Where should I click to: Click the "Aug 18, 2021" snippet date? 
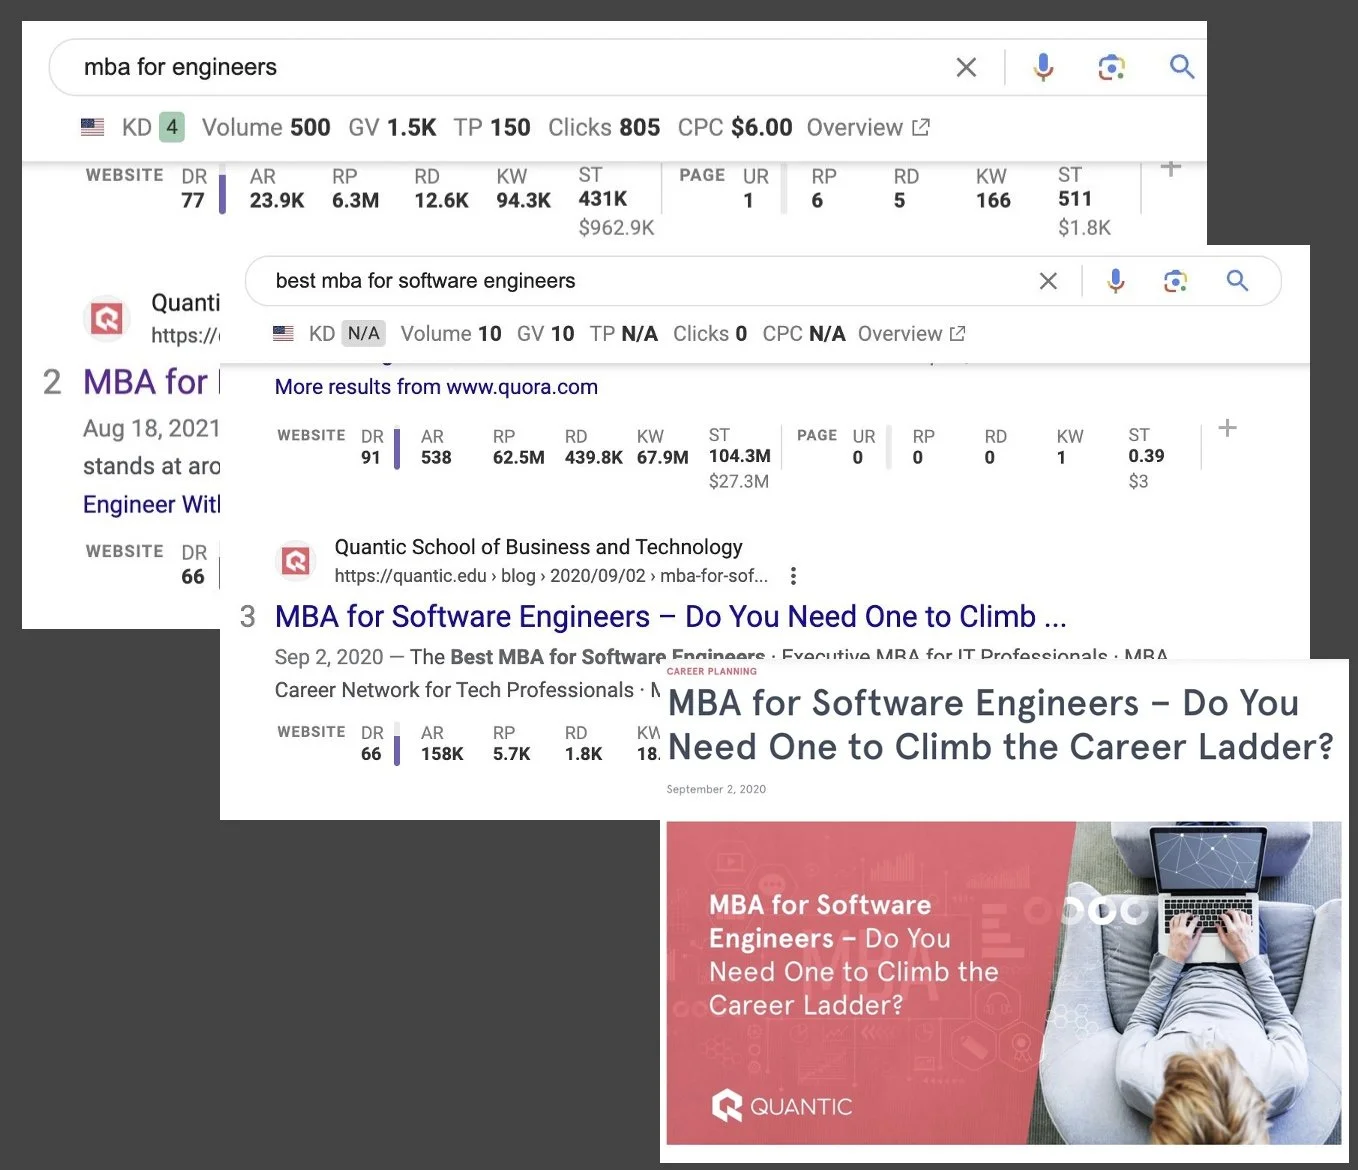(x=151, y=428)
